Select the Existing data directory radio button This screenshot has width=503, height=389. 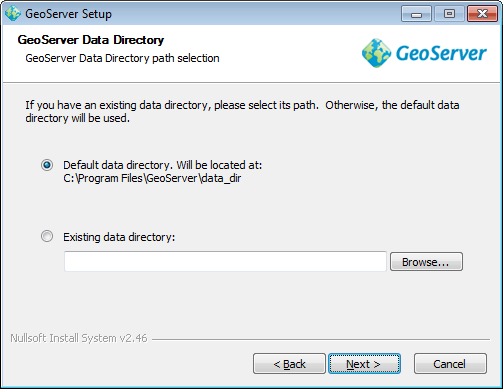(47, 236)
